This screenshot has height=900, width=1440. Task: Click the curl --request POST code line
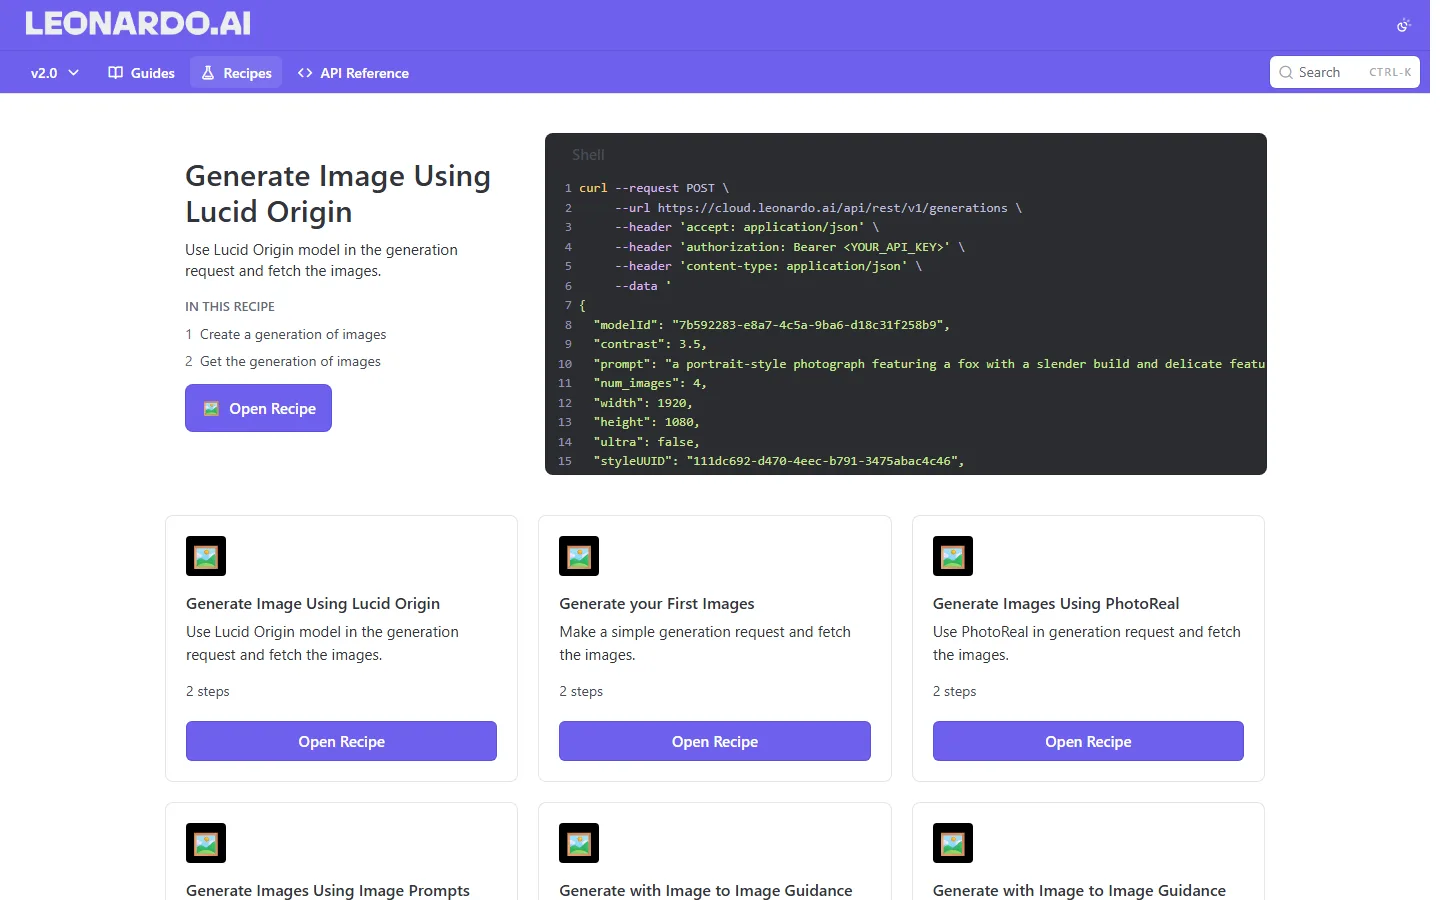(654, 188)
